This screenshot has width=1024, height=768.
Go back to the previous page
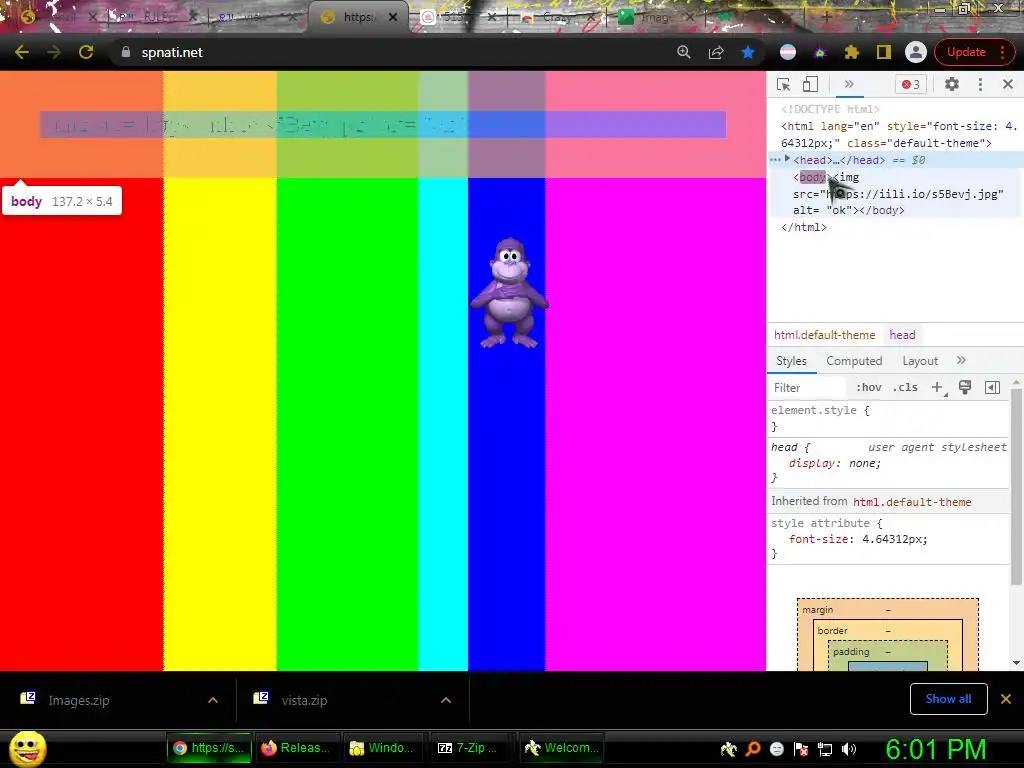pos(22,52)
